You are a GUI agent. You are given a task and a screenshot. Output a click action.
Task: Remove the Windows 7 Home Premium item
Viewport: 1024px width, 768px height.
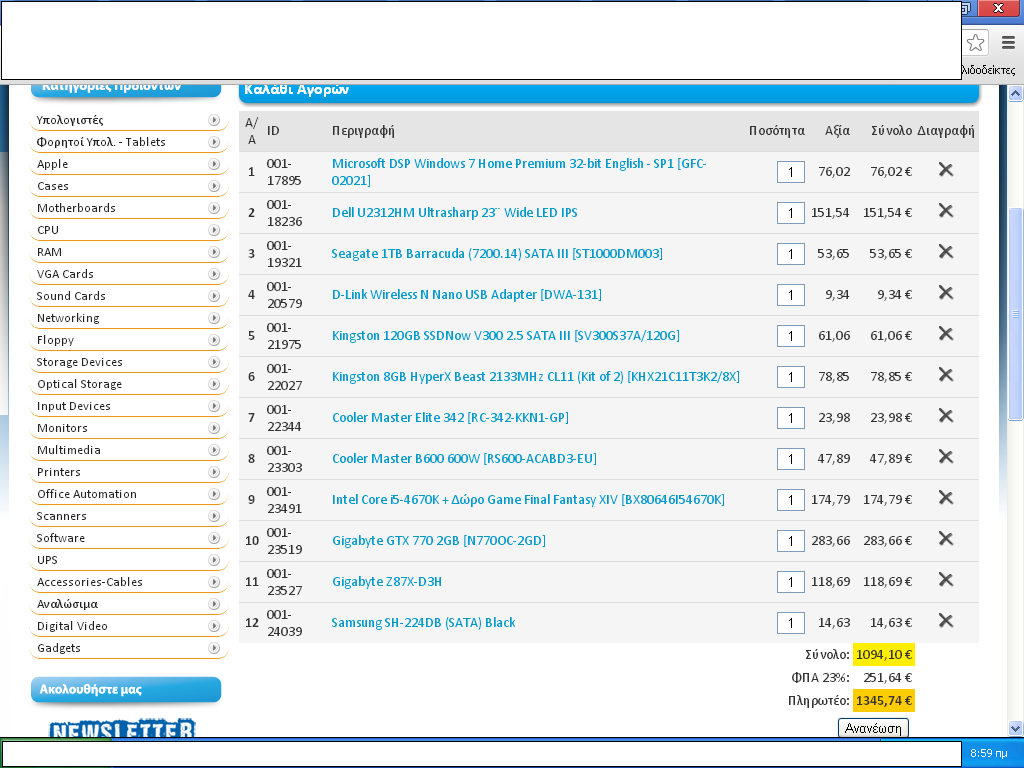(x=945, y=170)
